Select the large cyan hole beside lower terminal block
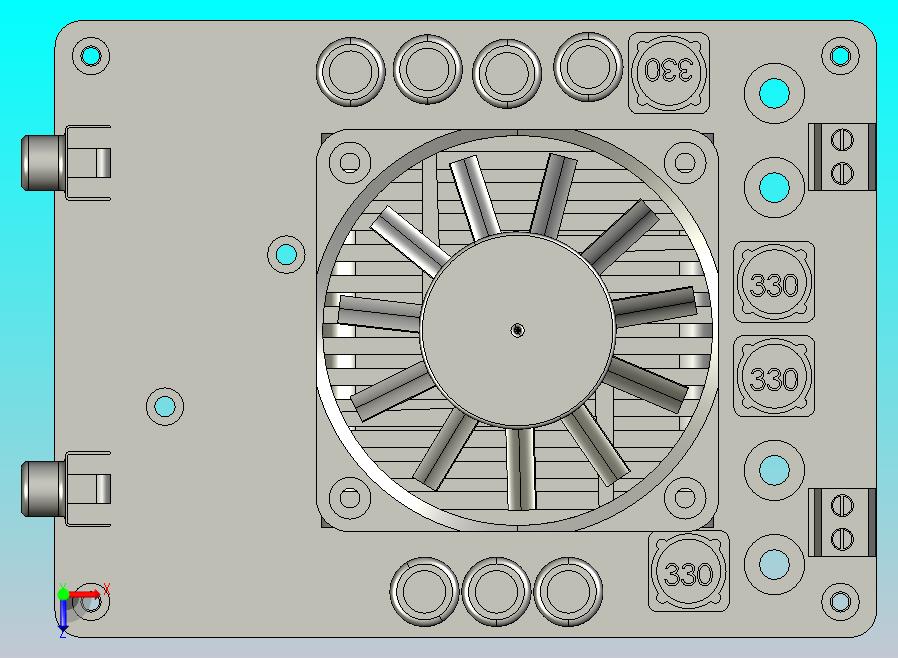Image resolution: width=898 pixels, height=658 pixels. pyautogui.click(x=774, y=564)
